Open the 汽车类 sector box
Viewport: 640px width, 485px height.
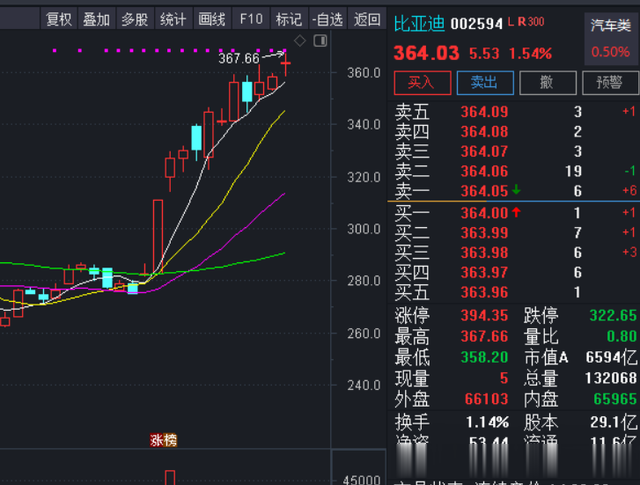tap(611, 39)
